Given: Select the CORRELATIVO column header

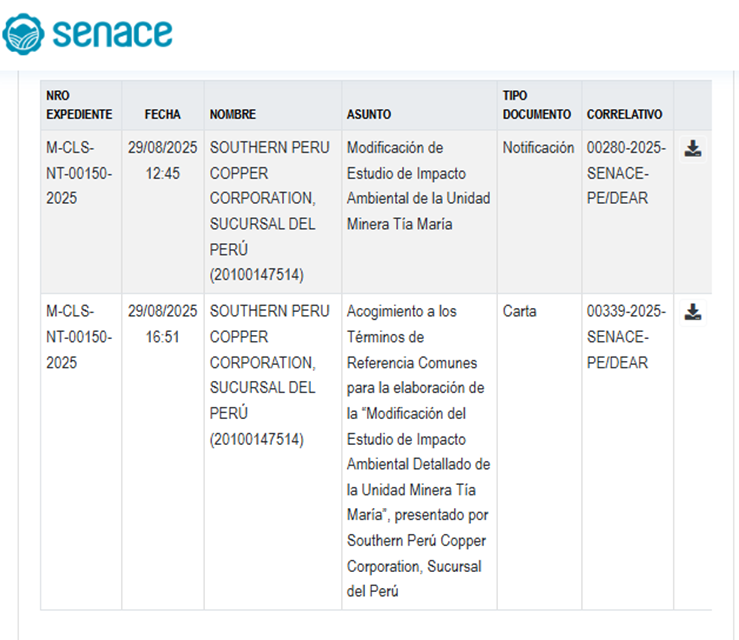Looking at the screenshot, I should (x=624, y=115).
